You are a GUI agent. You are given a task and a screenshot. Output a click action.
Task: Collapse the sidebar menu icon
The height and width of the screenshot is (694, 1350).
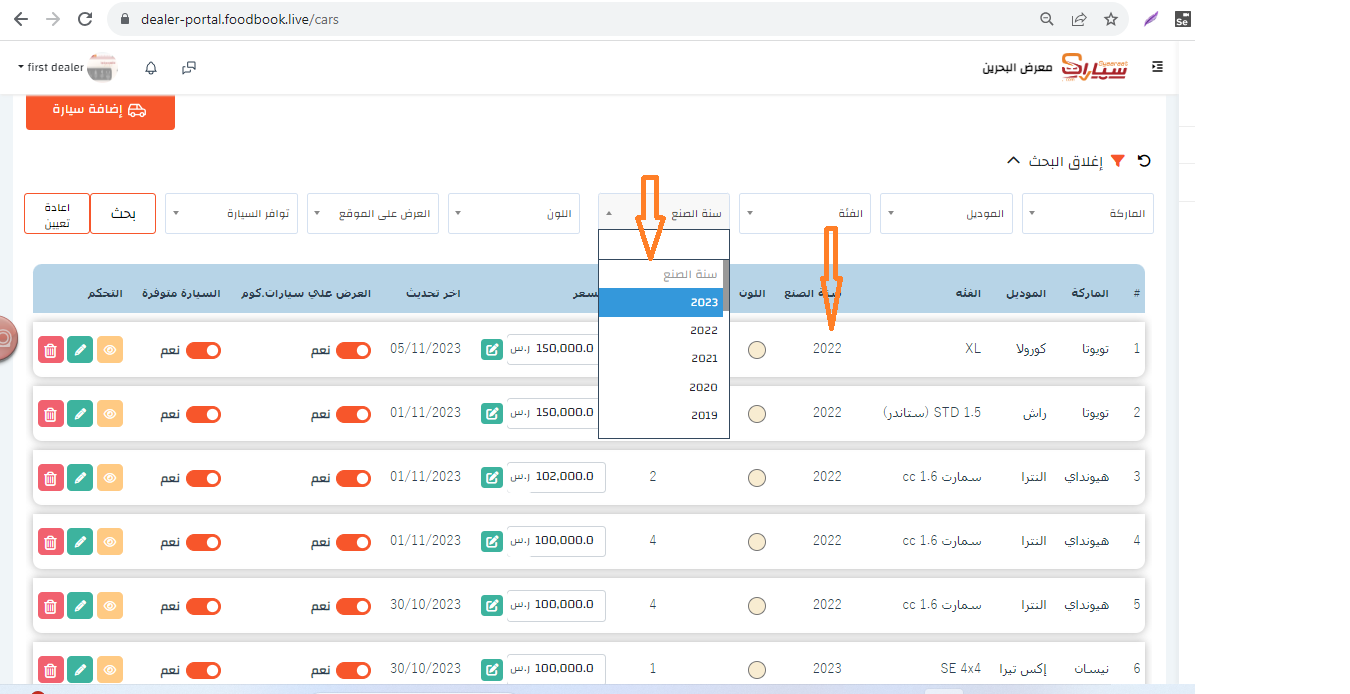pyautogui.click(x=1157, y=67)
